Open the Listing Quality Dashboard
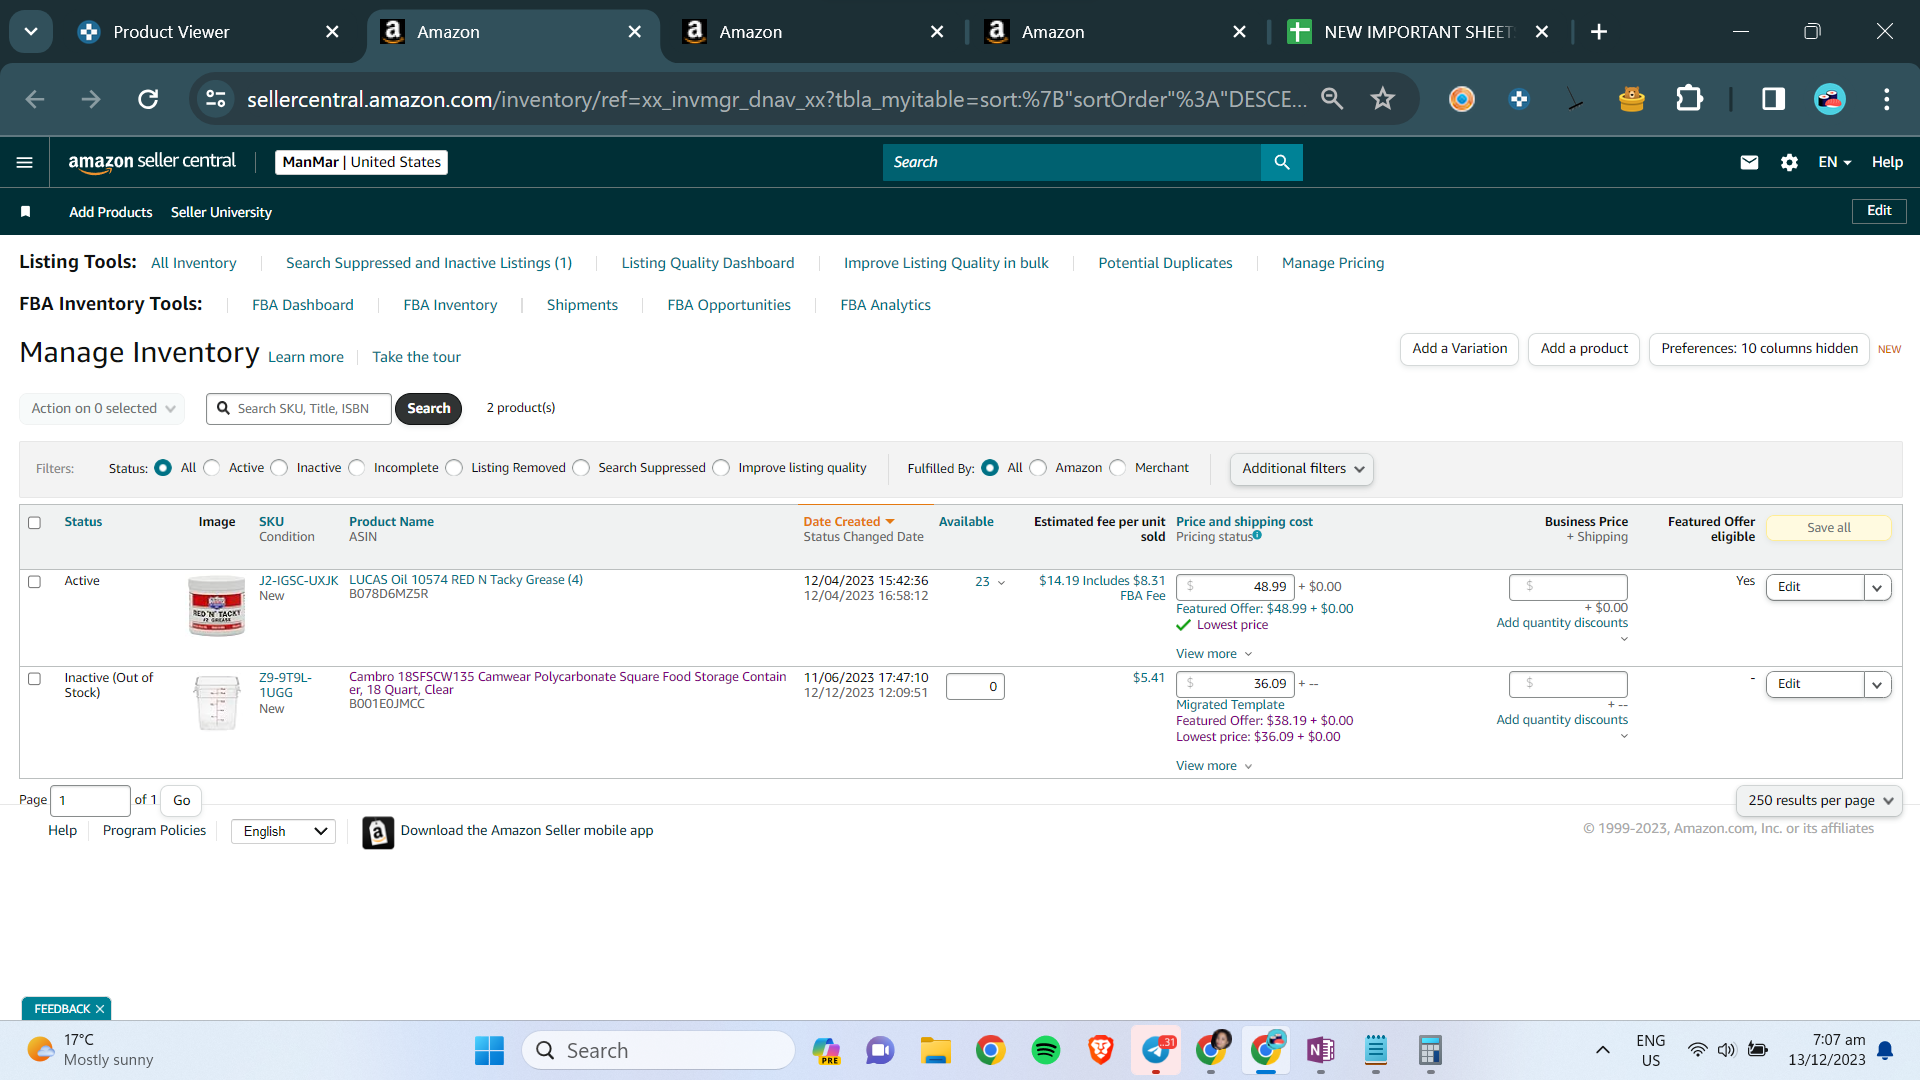This screenshot has width=1920, height=1080. tap(708, 263)
